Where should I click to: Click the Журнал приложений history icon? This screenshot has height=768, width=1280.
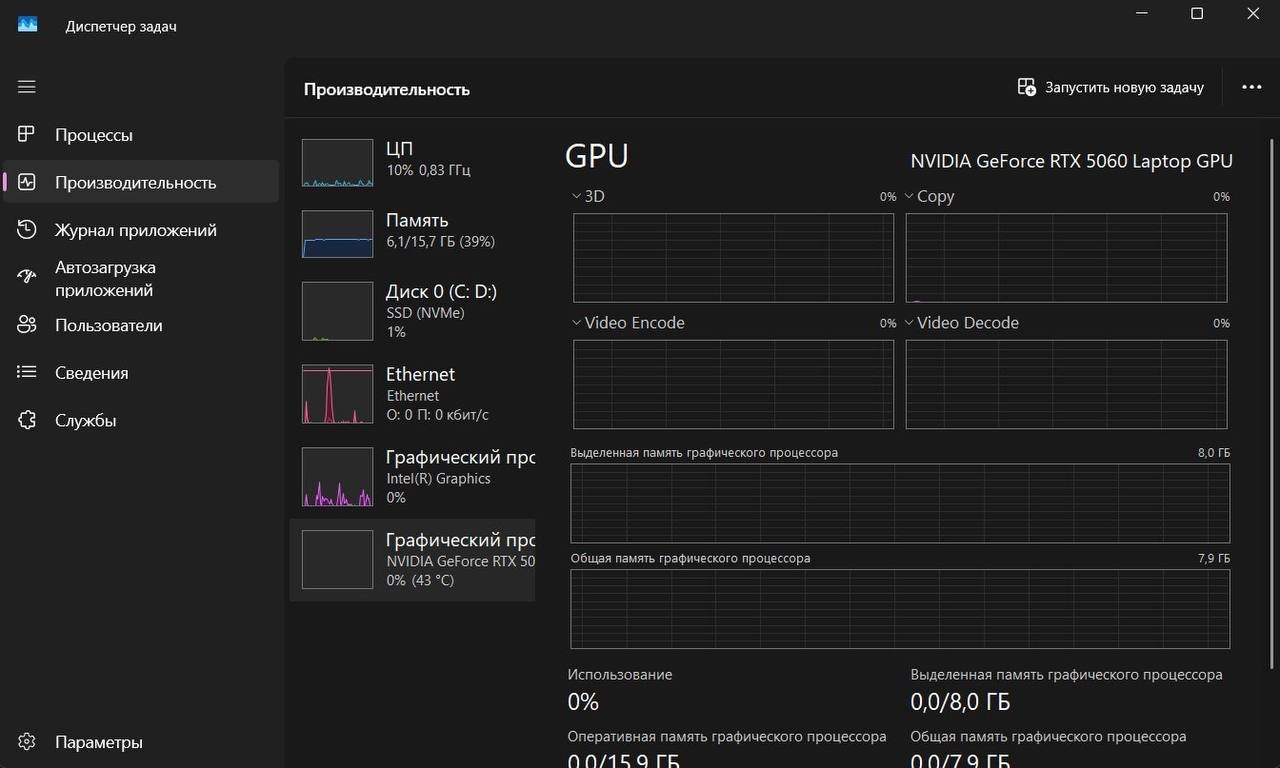(x=27, y=230)
